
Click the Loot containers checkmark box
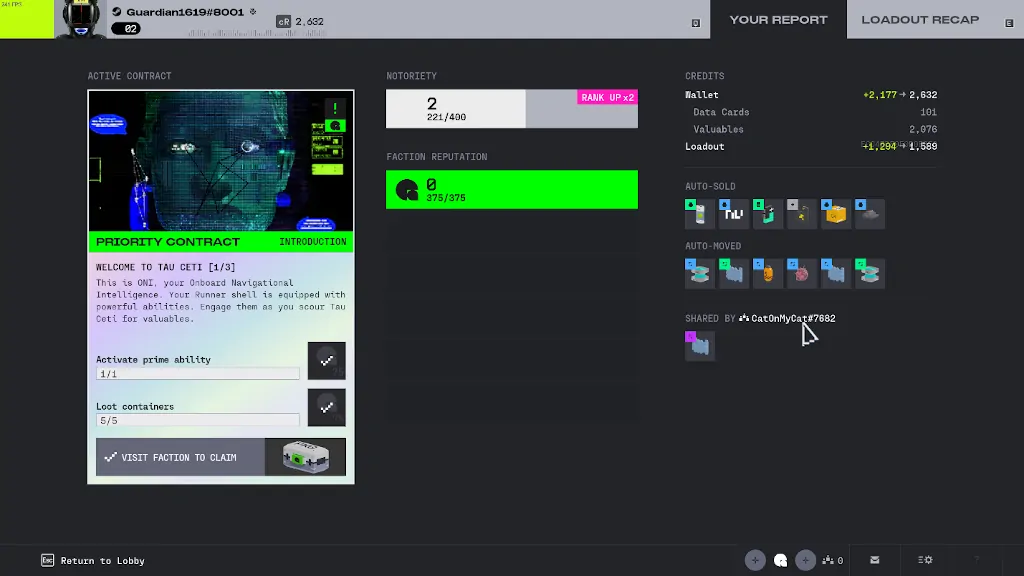(x=326, y=408)
